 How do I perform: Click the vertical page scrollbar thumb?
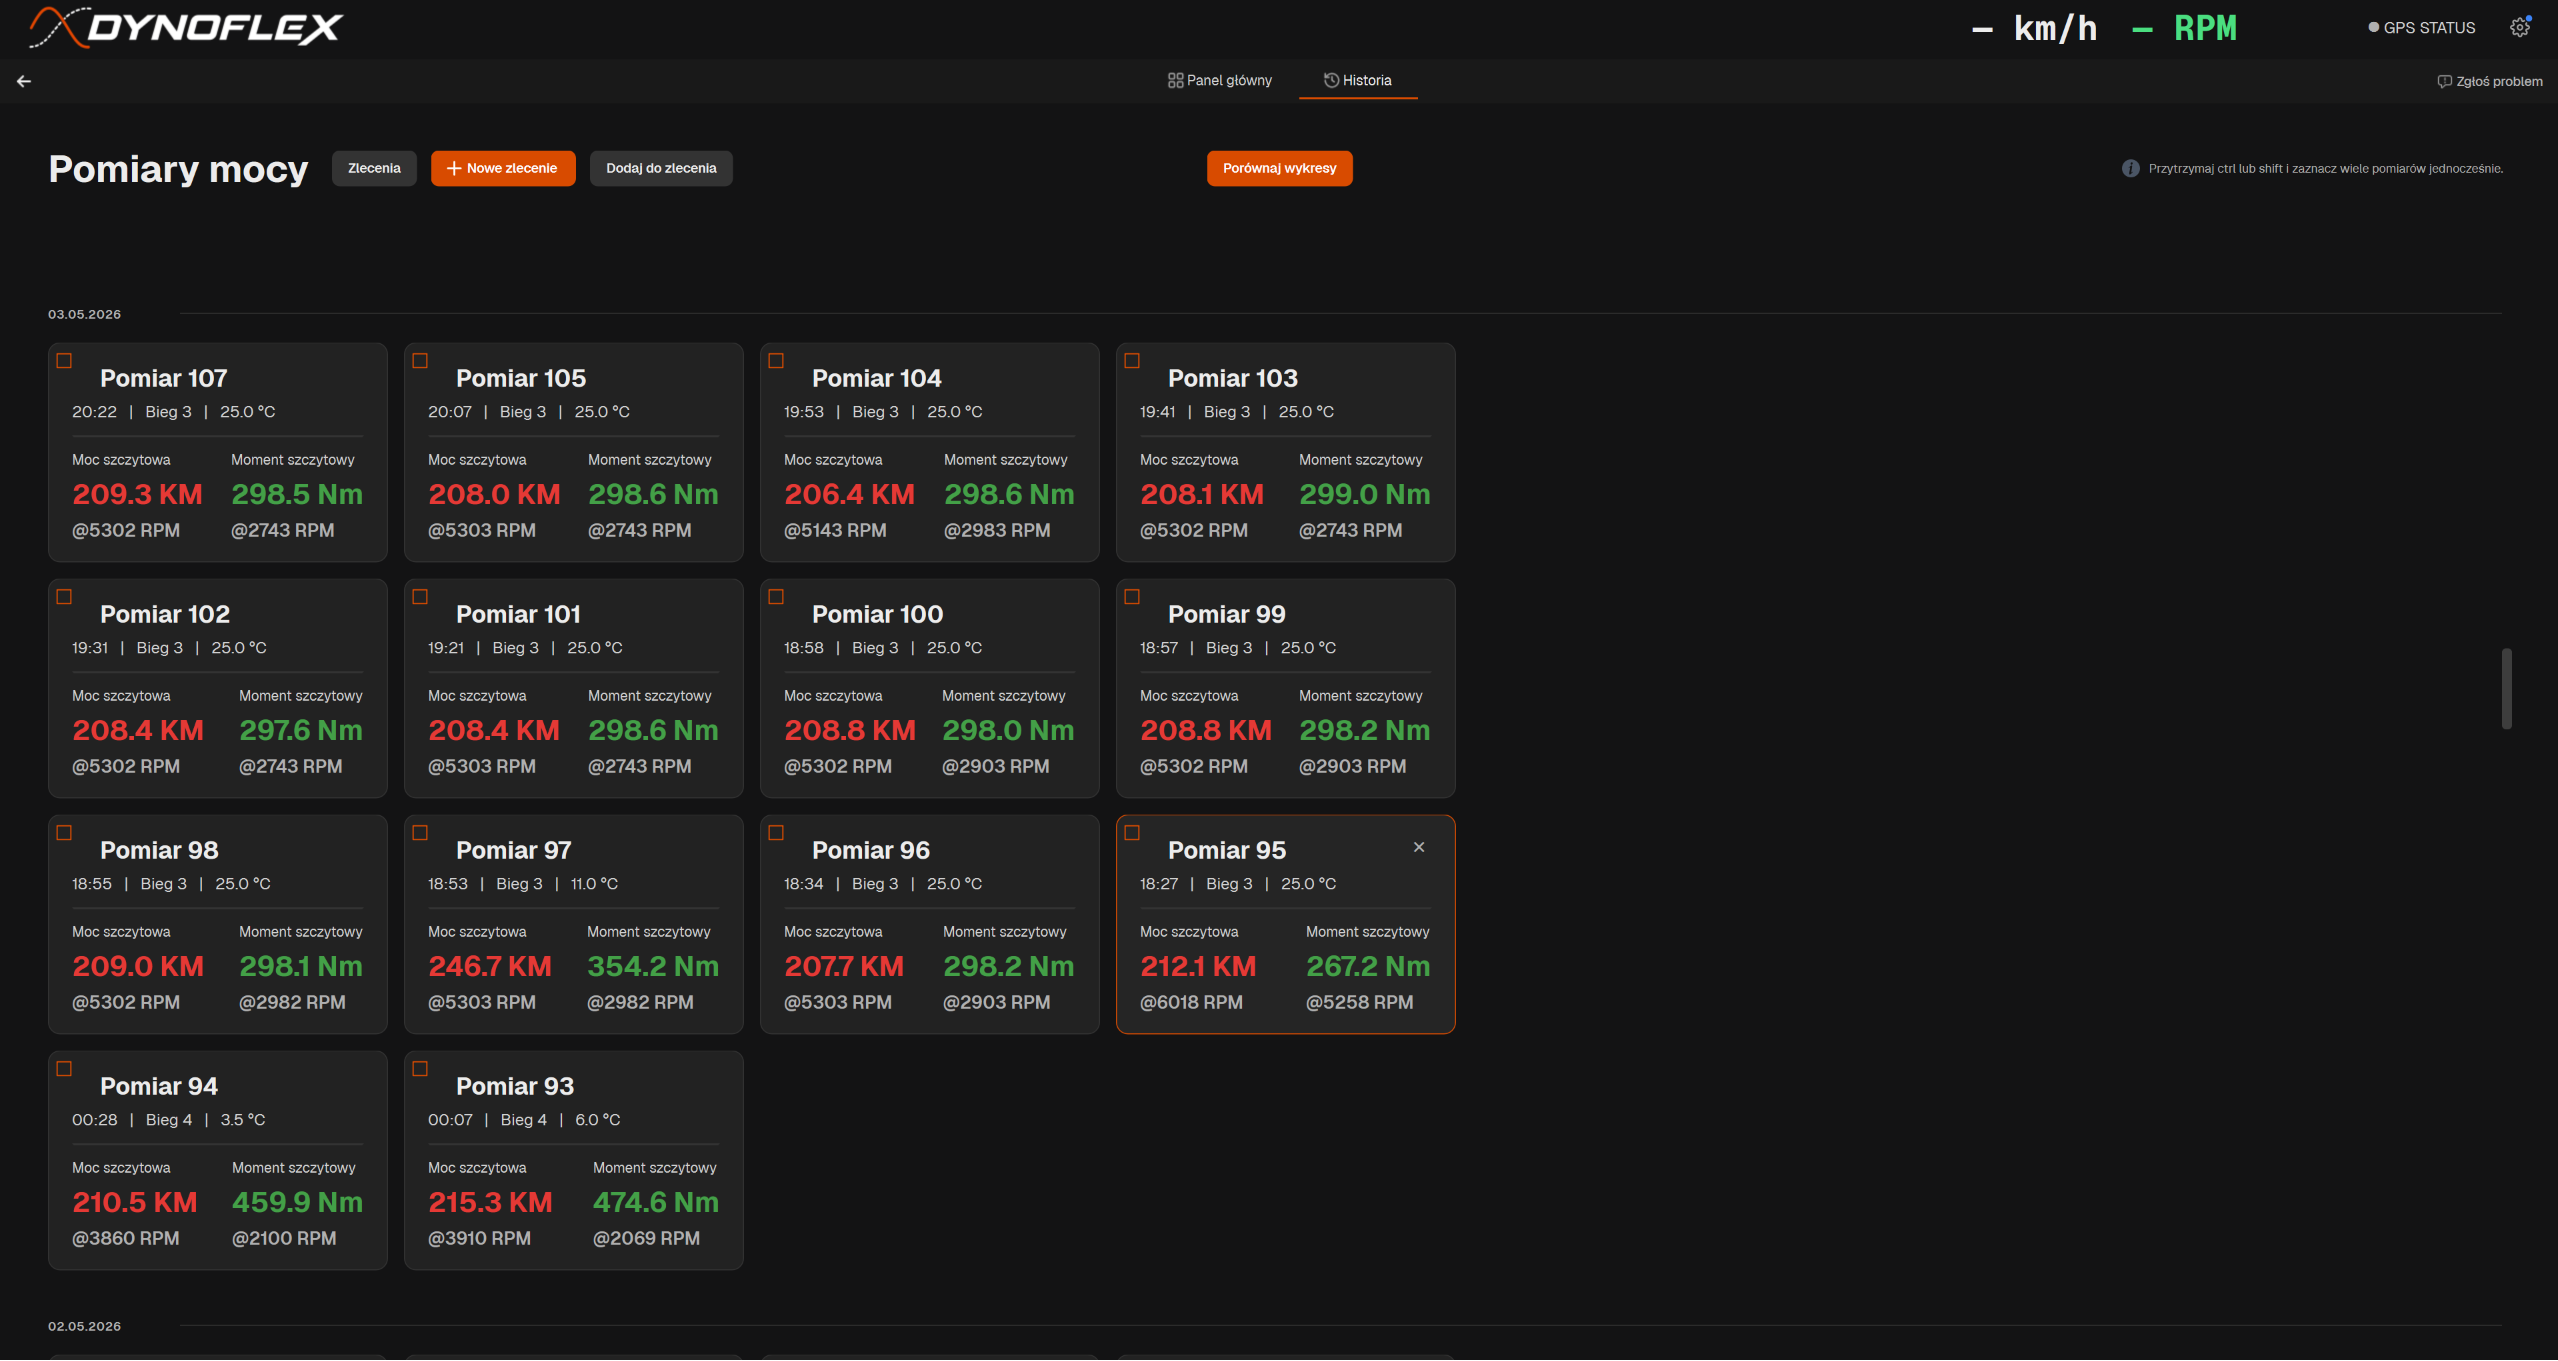coord(2506,689)
